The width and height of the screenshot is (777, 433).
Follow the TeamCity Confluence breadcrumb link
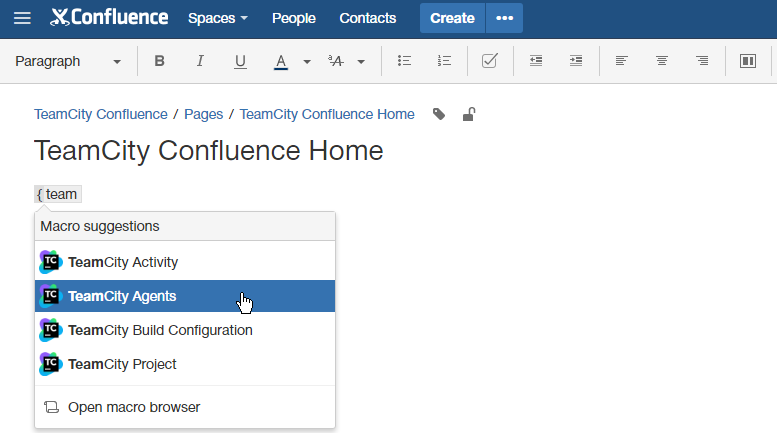point(101,114)
